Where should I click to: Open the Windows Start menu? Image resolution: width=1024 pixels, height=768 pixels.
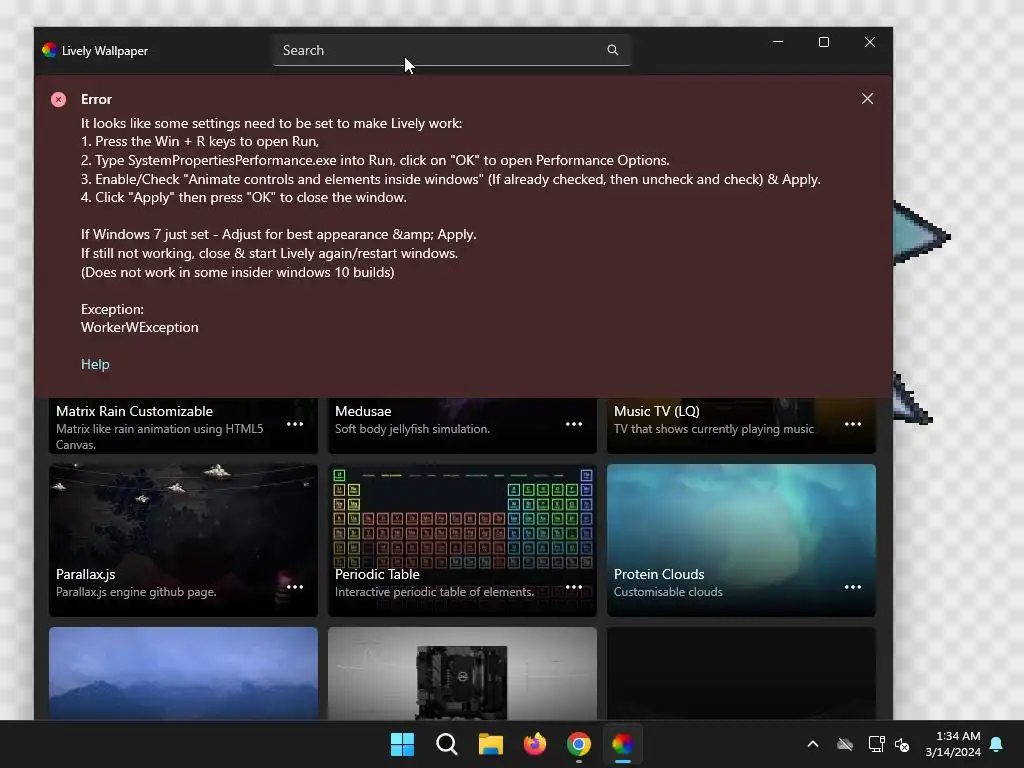(402, 744)
